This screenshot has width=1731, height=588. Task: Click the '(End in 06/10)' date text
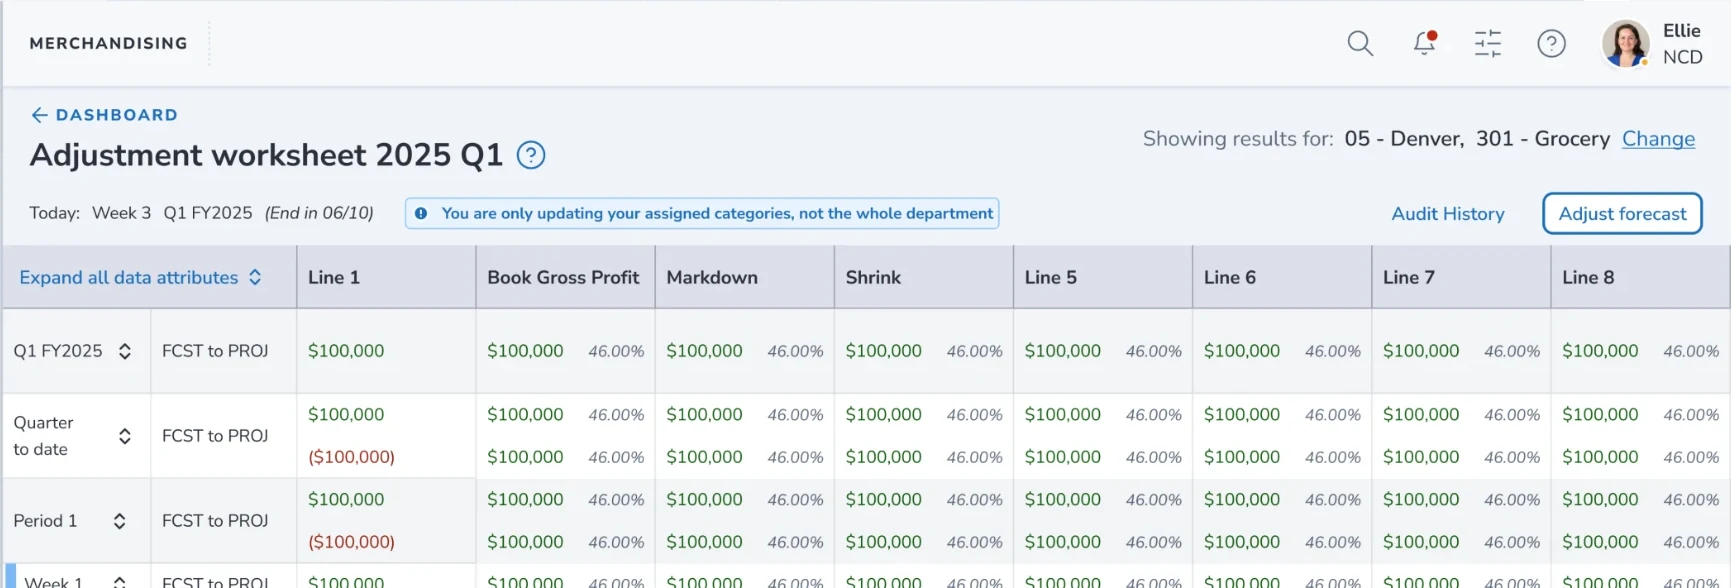point(319,213)
